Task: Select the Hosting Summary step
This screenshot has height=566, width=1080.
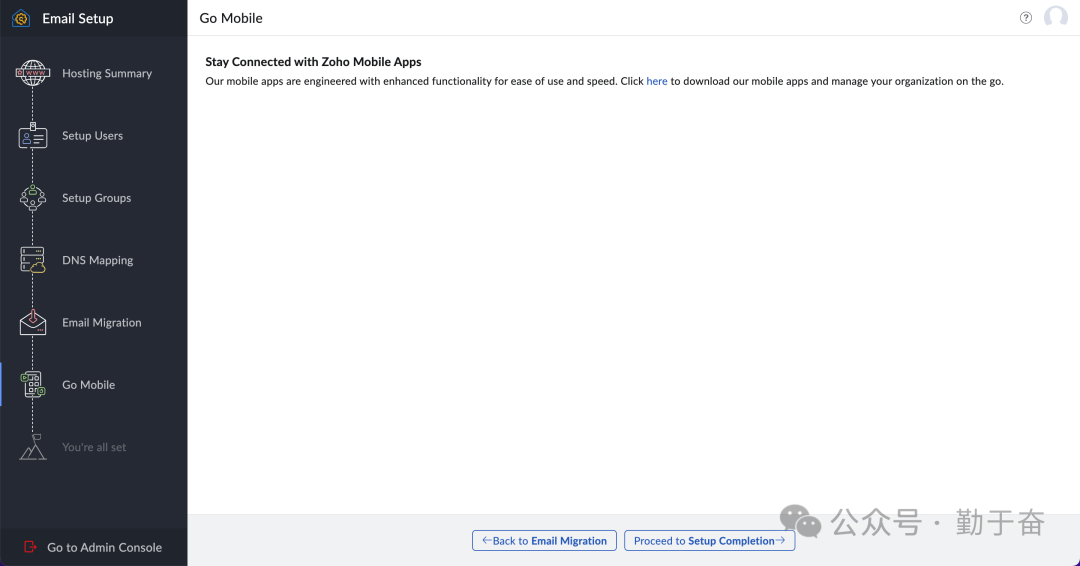Action: (x=107, y=73)
